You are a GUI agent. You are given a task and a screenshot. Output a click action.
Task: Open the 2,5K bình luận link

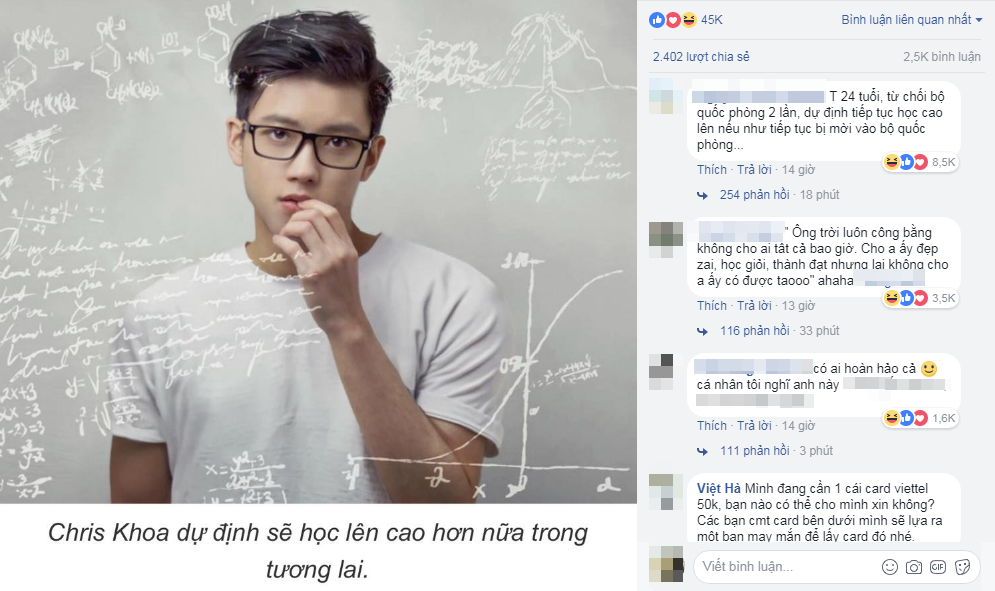[x=942, y=56]
